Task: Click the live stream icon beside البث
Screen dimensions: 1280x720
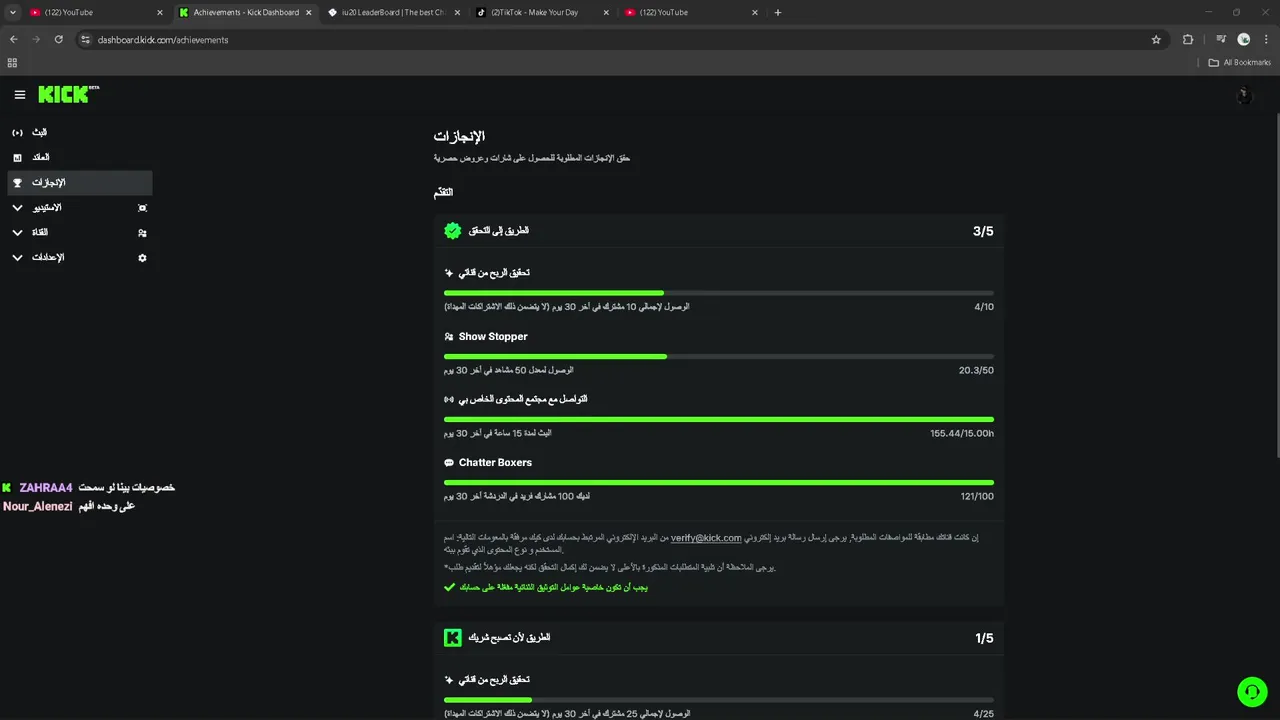Action: tap(17, 132)
